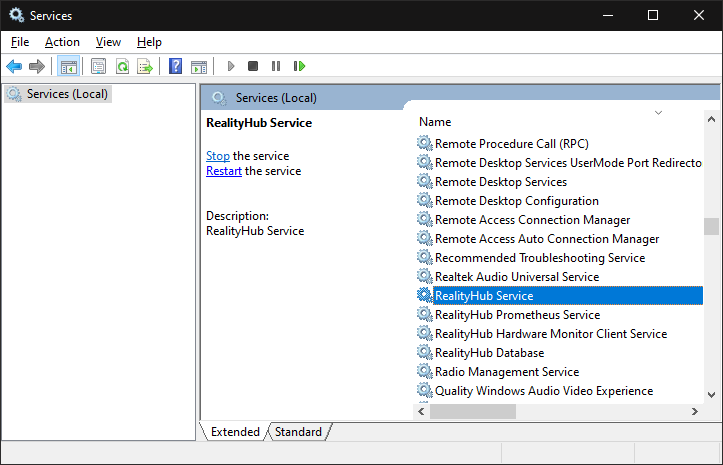Open the Help toolbar icon
The image size is (723, 465).
click(x=175, y=67)
